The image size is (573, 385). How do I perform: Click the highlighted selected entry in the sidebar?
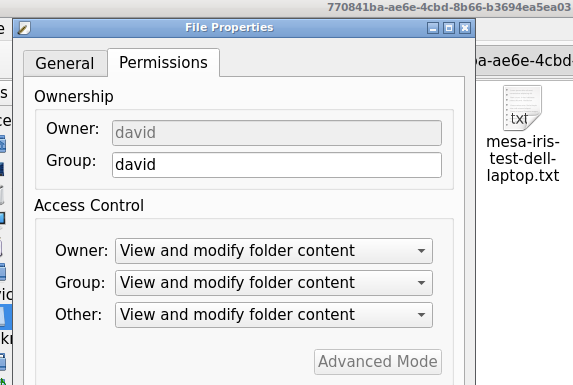click(6, 316)
